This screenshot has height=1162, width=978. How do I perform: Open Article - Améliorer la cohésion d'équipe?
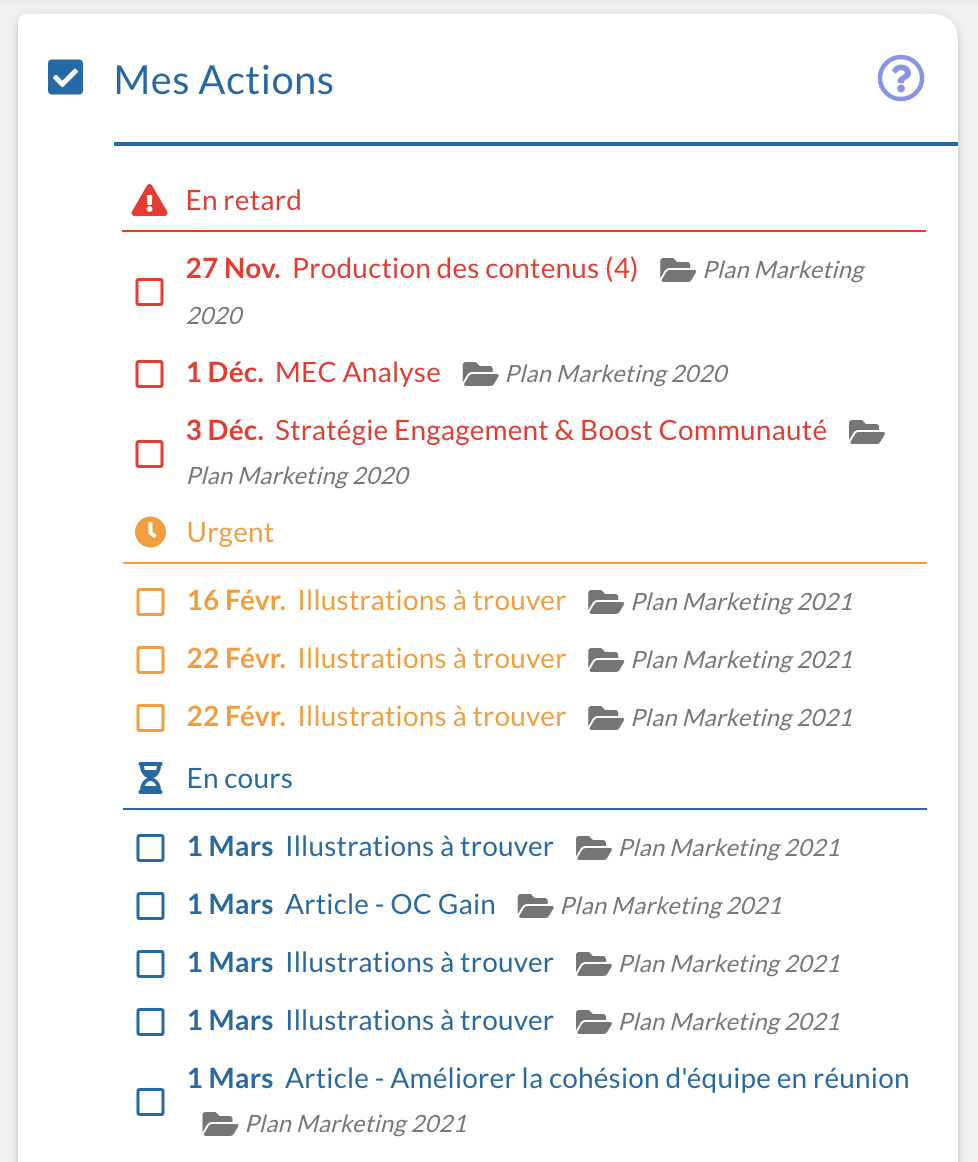pyautogui.click(x=597, y=1079)
